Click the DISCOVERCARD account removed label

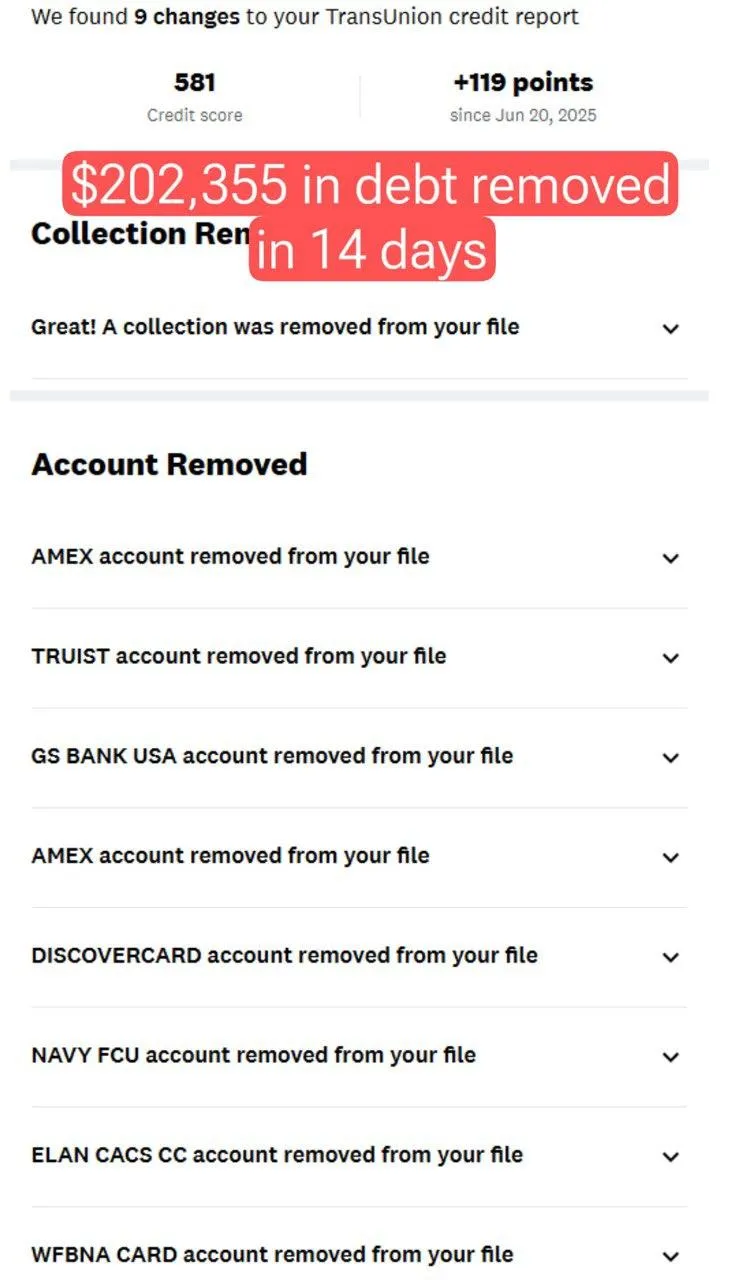click(284, 956)
